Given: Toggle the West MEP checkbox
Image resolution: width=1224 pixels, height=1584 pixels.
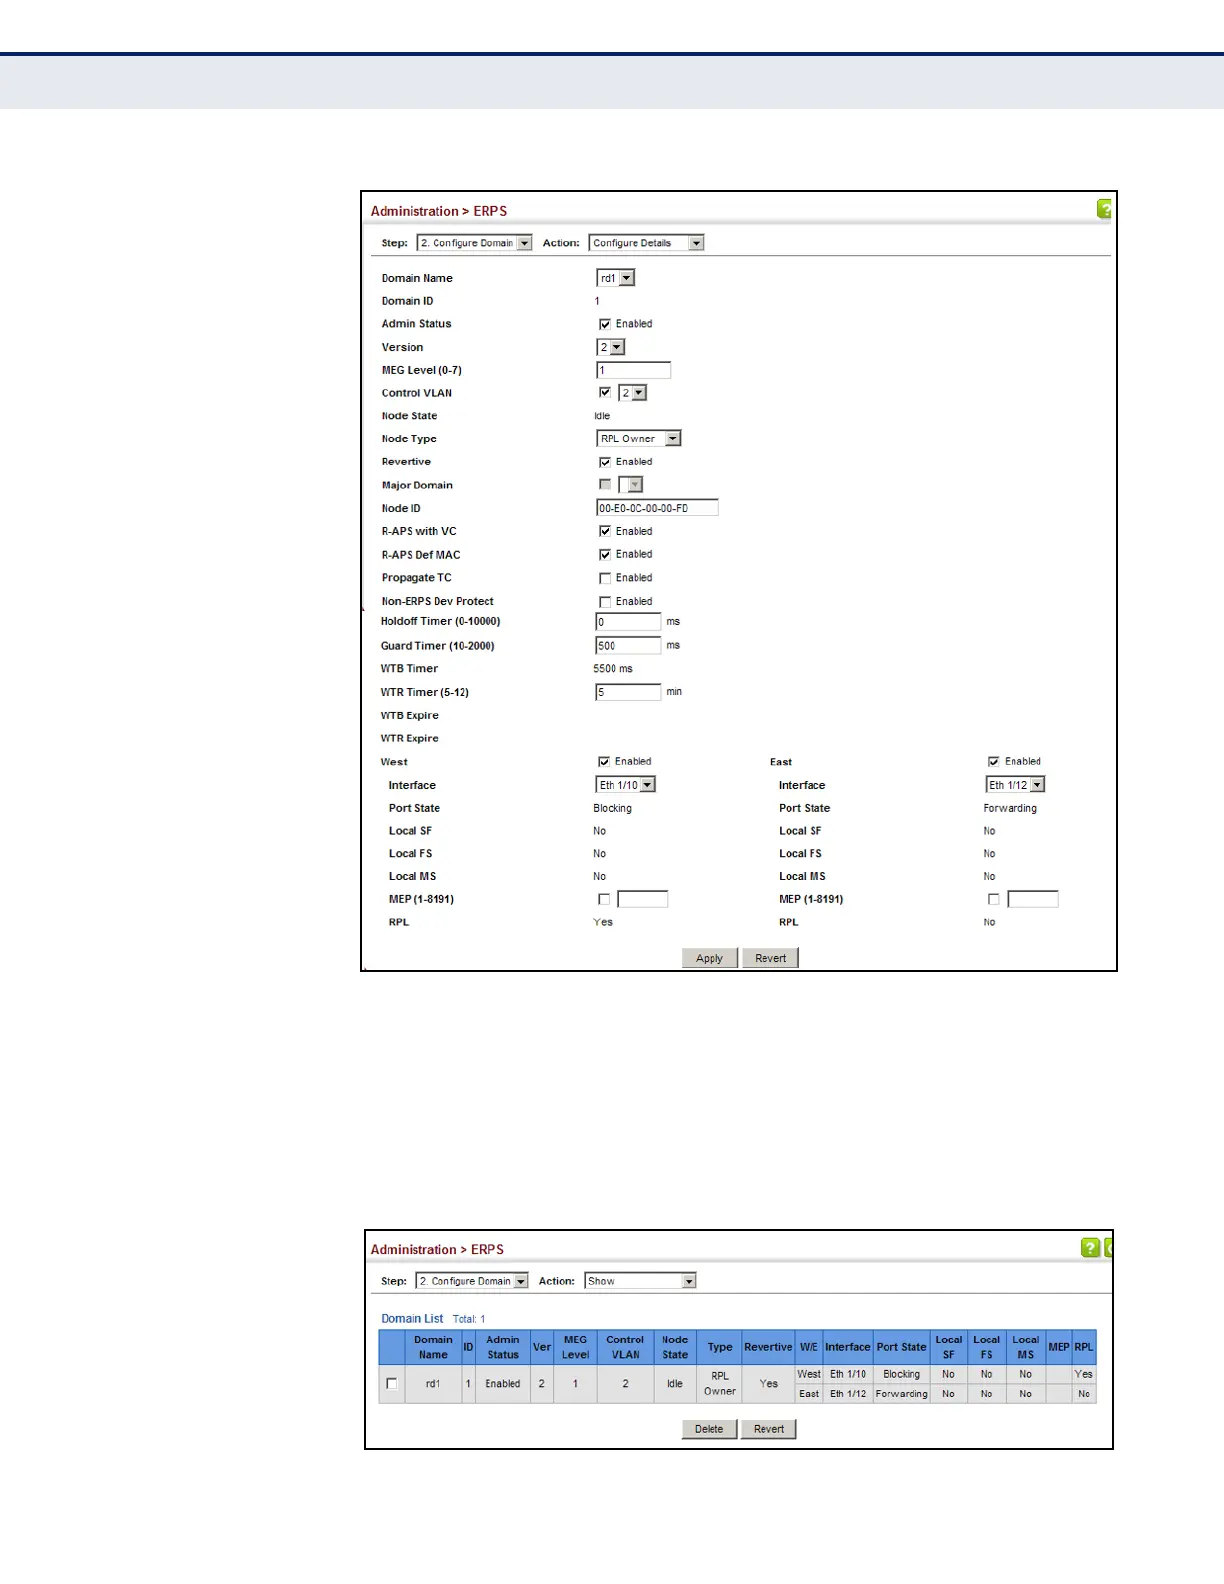Looking at the screenshot, I should (604, 899).
